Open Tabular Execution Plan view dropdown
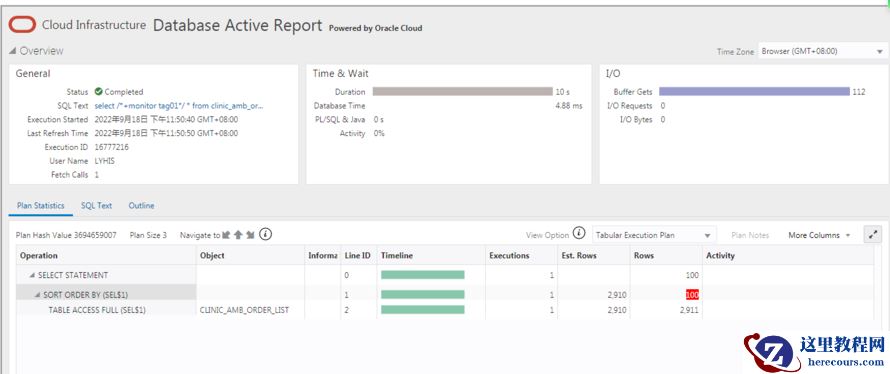 point(654,235)
